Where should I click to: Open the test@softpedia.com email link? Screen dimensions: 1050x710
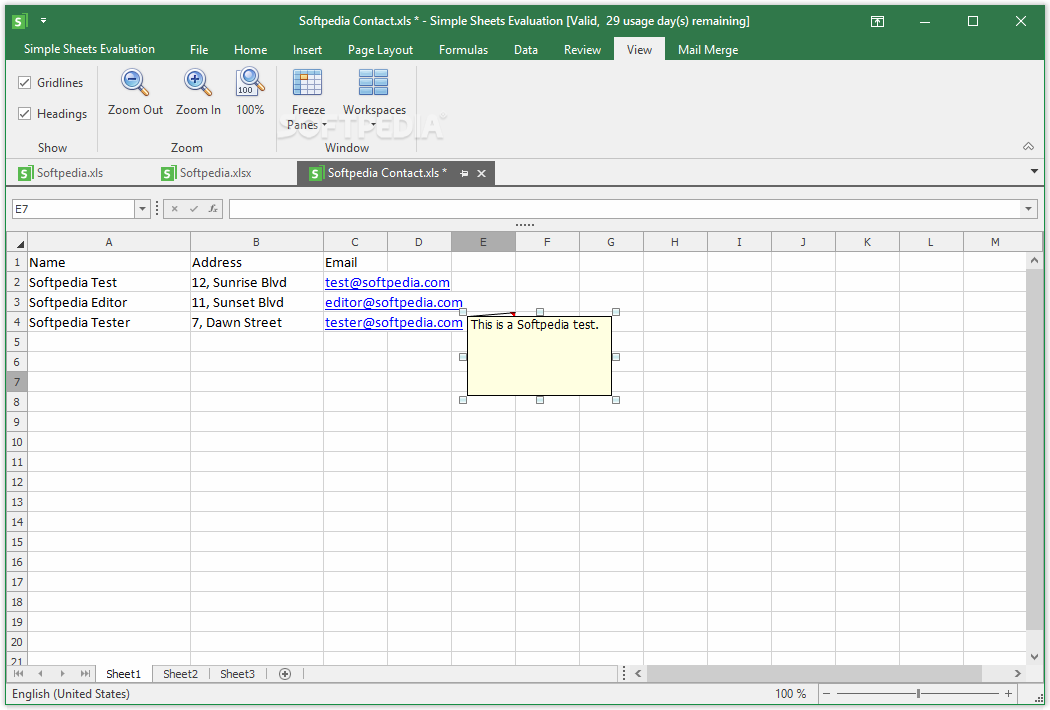tap(387, 283)
